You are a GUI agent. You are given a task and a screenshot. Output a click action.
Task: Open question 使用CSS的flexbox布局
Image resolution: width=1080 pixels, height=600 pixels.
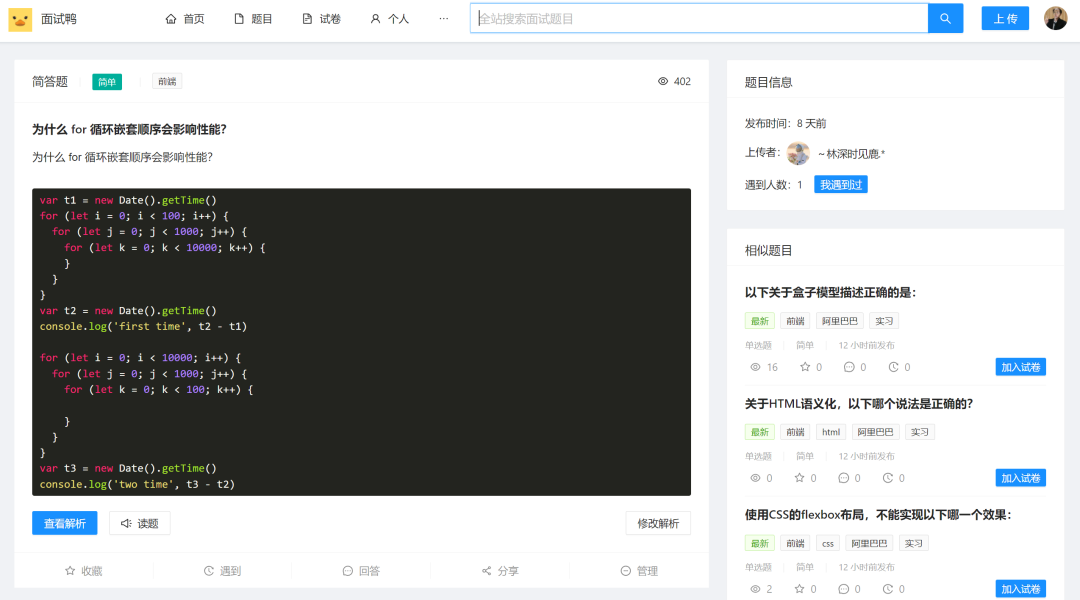tap(878, 515)
